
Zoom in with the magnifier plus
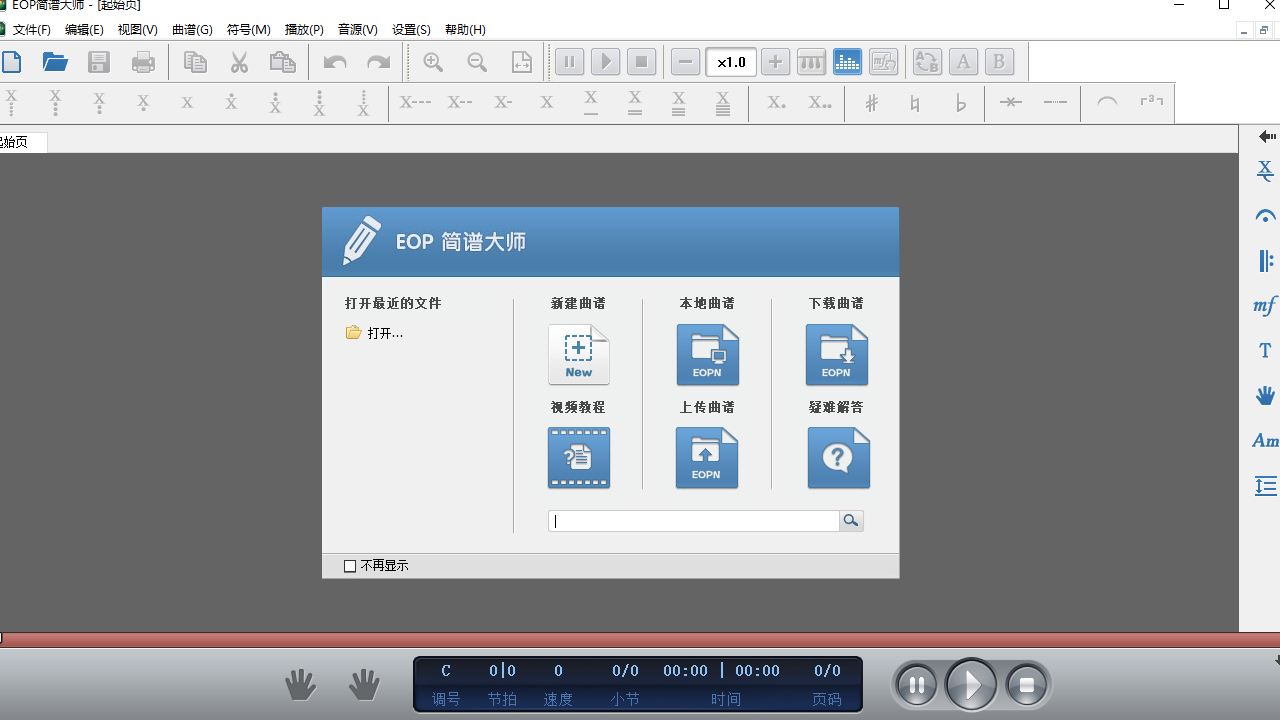[433, 62]
